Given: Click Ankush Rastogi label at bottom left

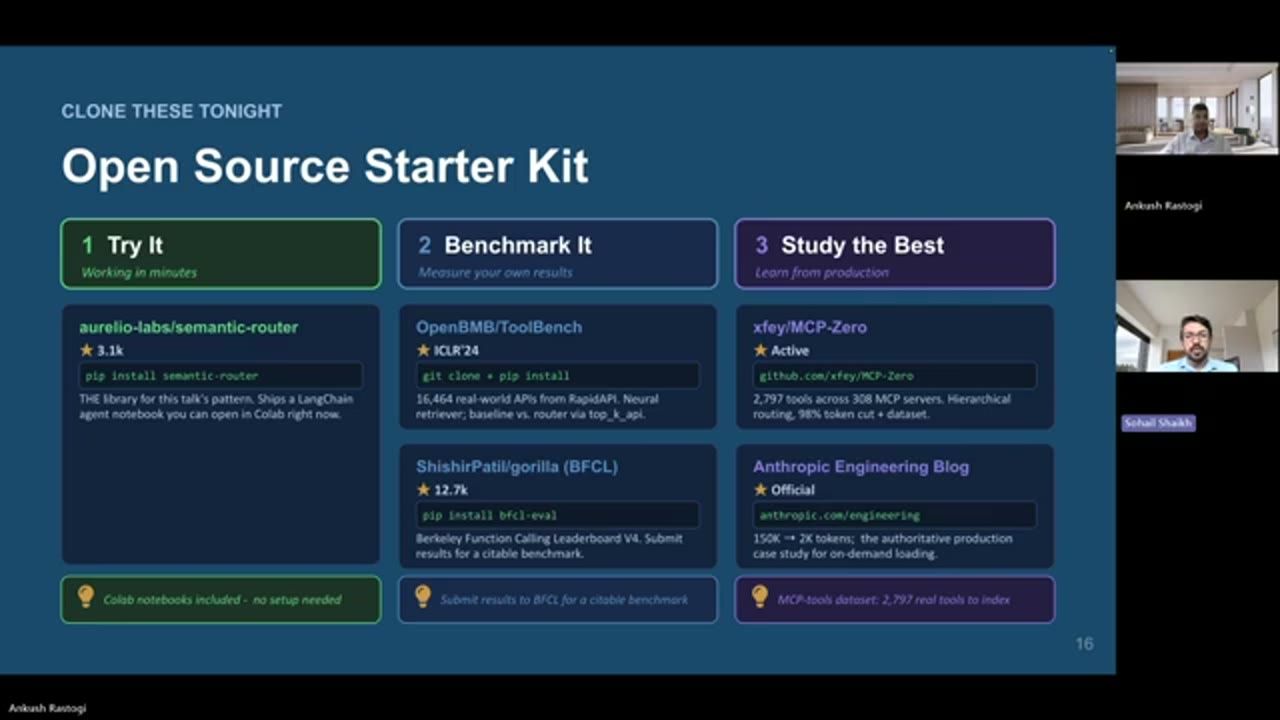Looking at the screenshot, I should point(47,708).
